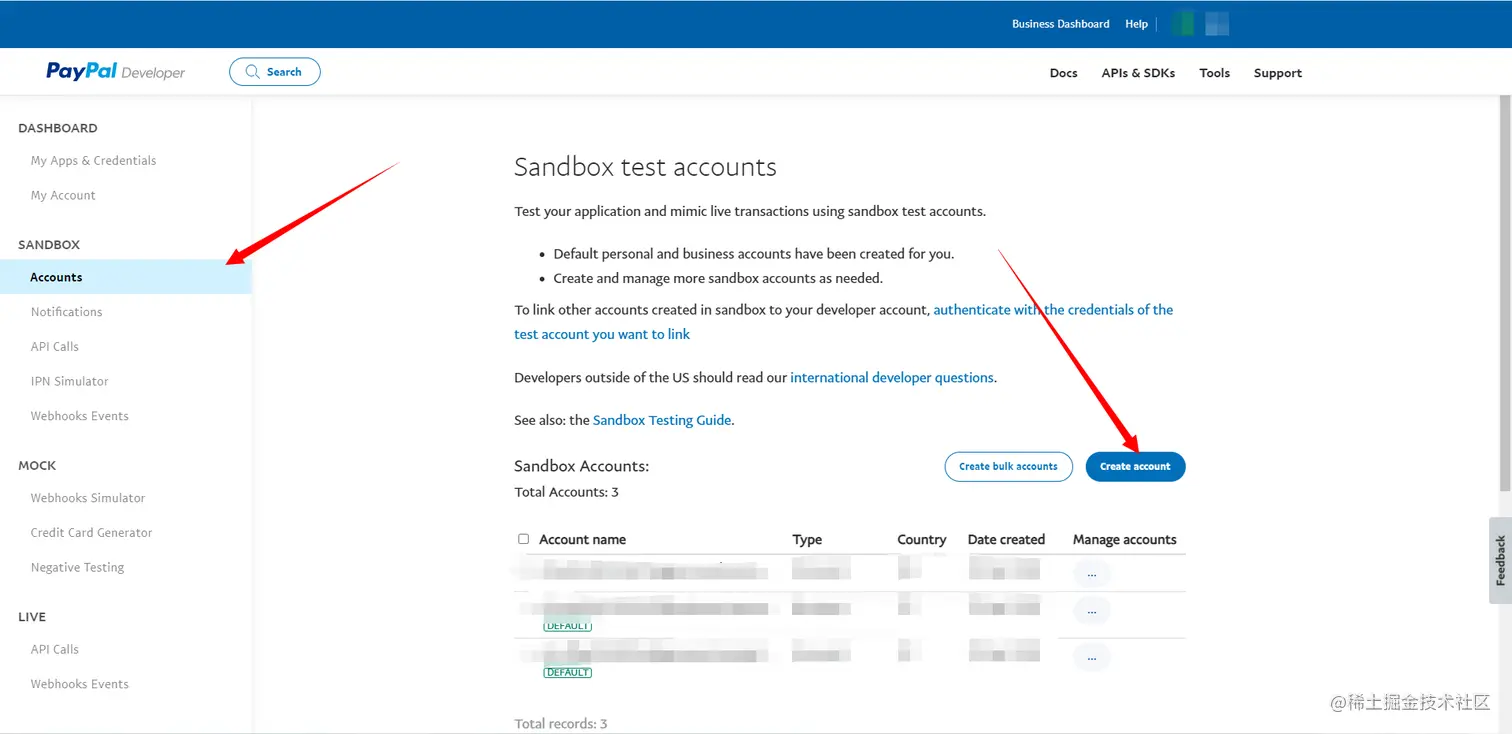Open the Credit Card Generator
Screen dimensions: 1512x734
pyautogui.click(x=91, y=533)
